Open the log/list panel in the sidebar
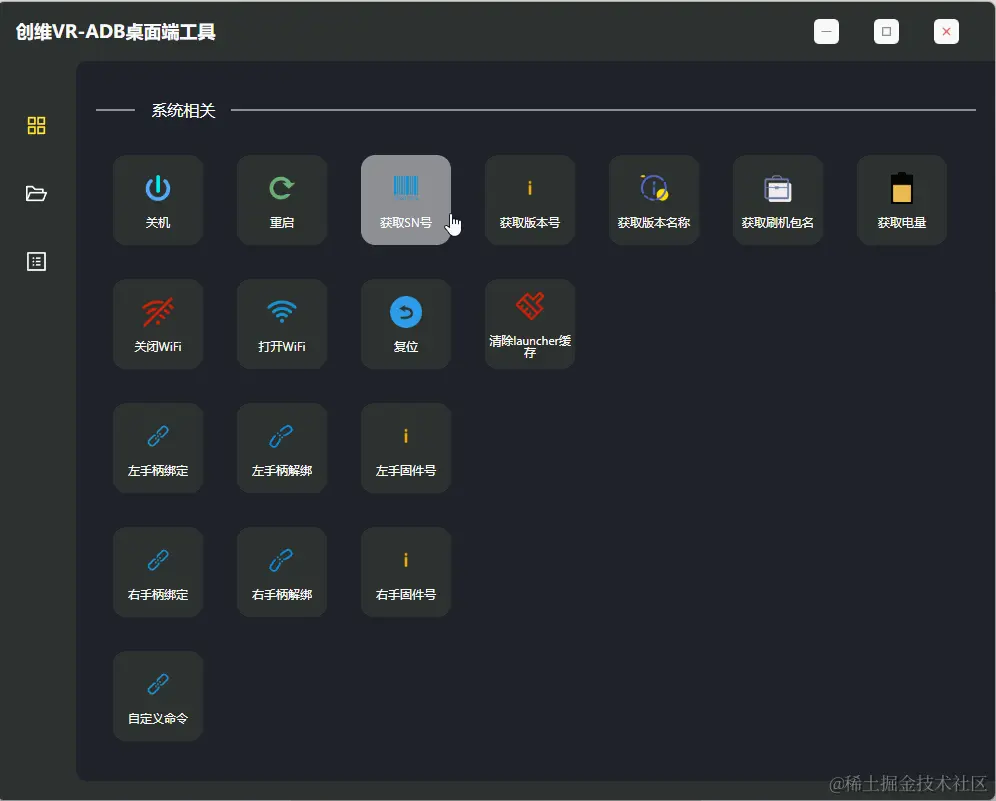 click(36, 261)
